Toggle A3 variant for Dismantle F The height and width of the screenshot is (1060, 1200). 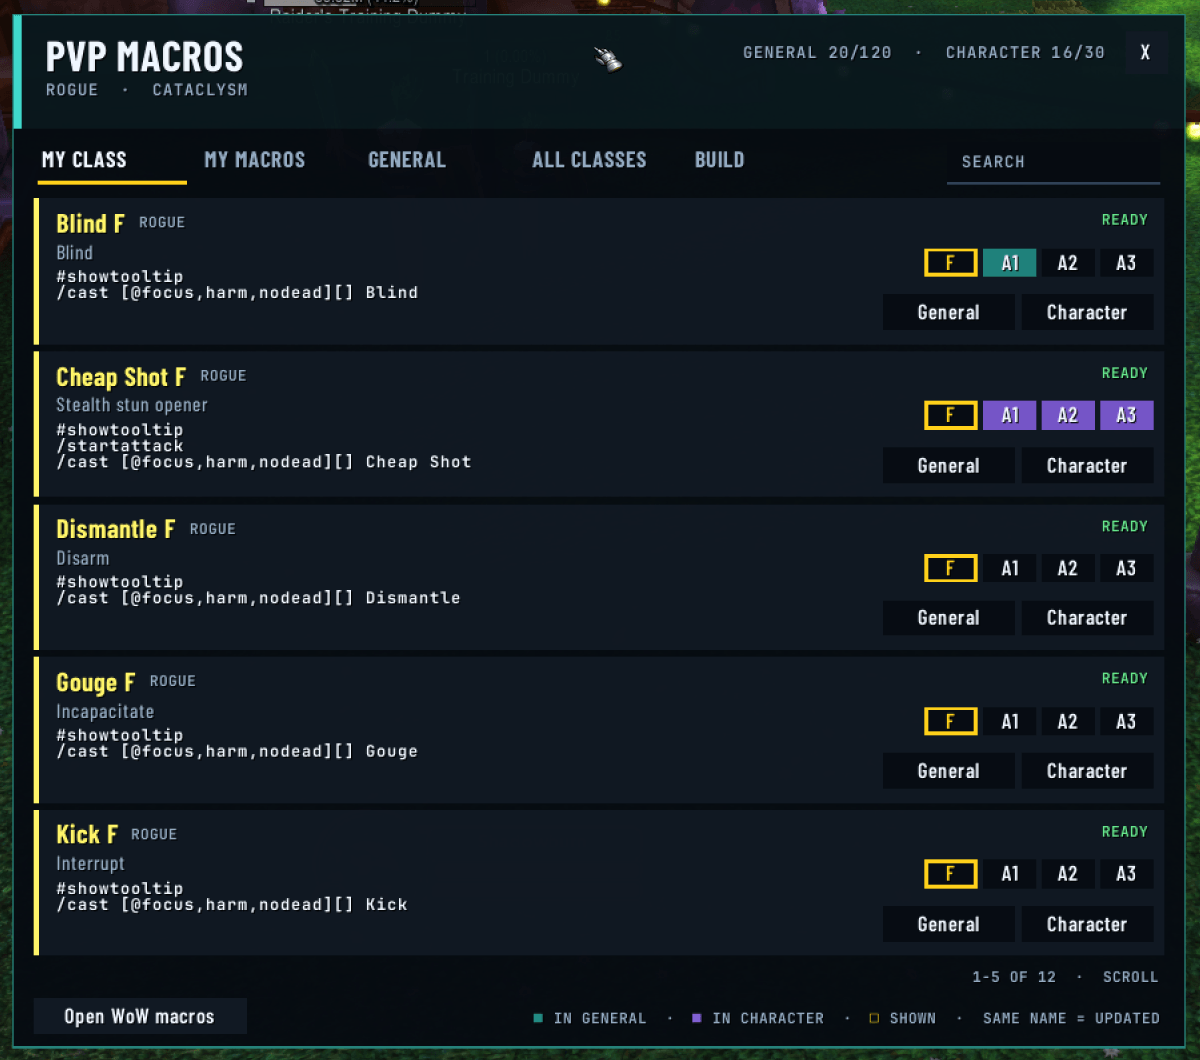click(x=1126, y=568)
